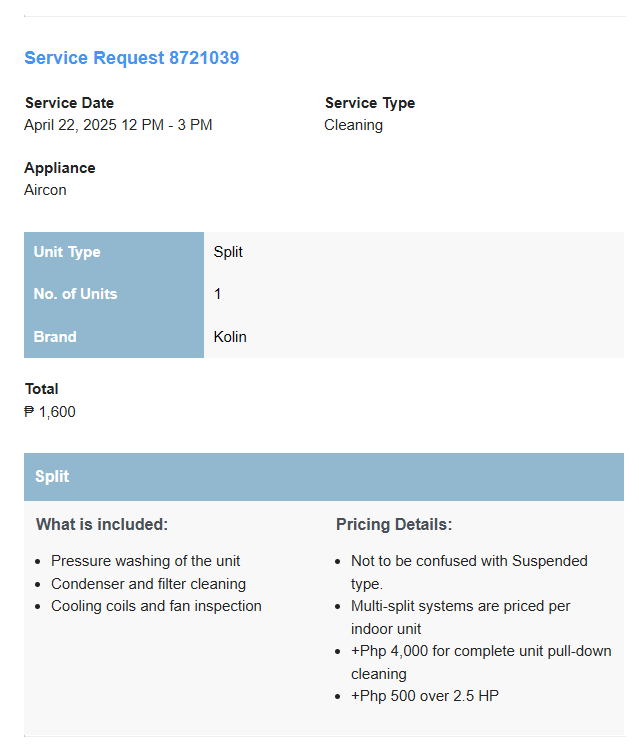Click the Appliance heading
The height and width of the screenshot is (749, 639).
click(x=60, y=168)
